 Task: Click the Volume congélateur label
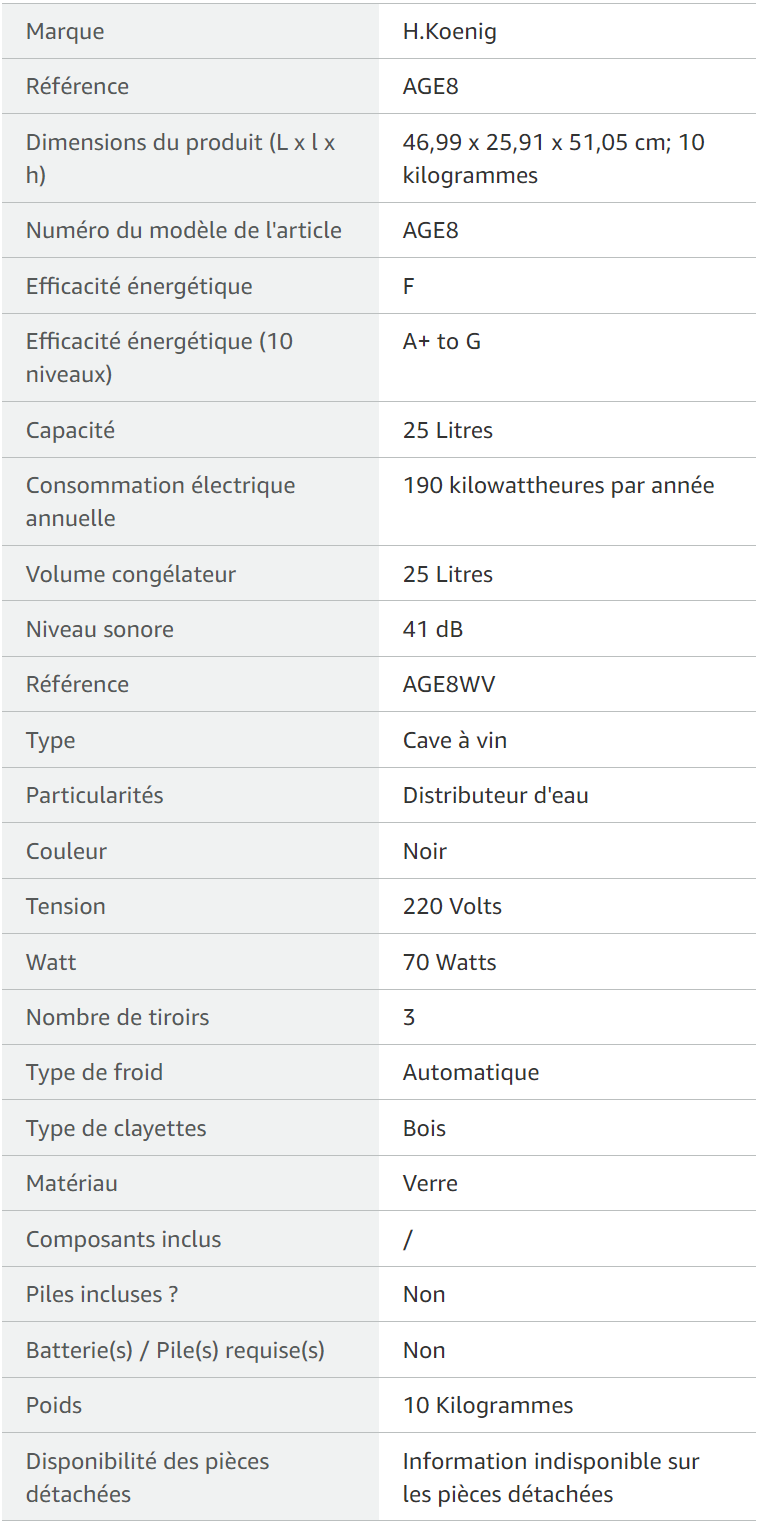pos(131,575)
